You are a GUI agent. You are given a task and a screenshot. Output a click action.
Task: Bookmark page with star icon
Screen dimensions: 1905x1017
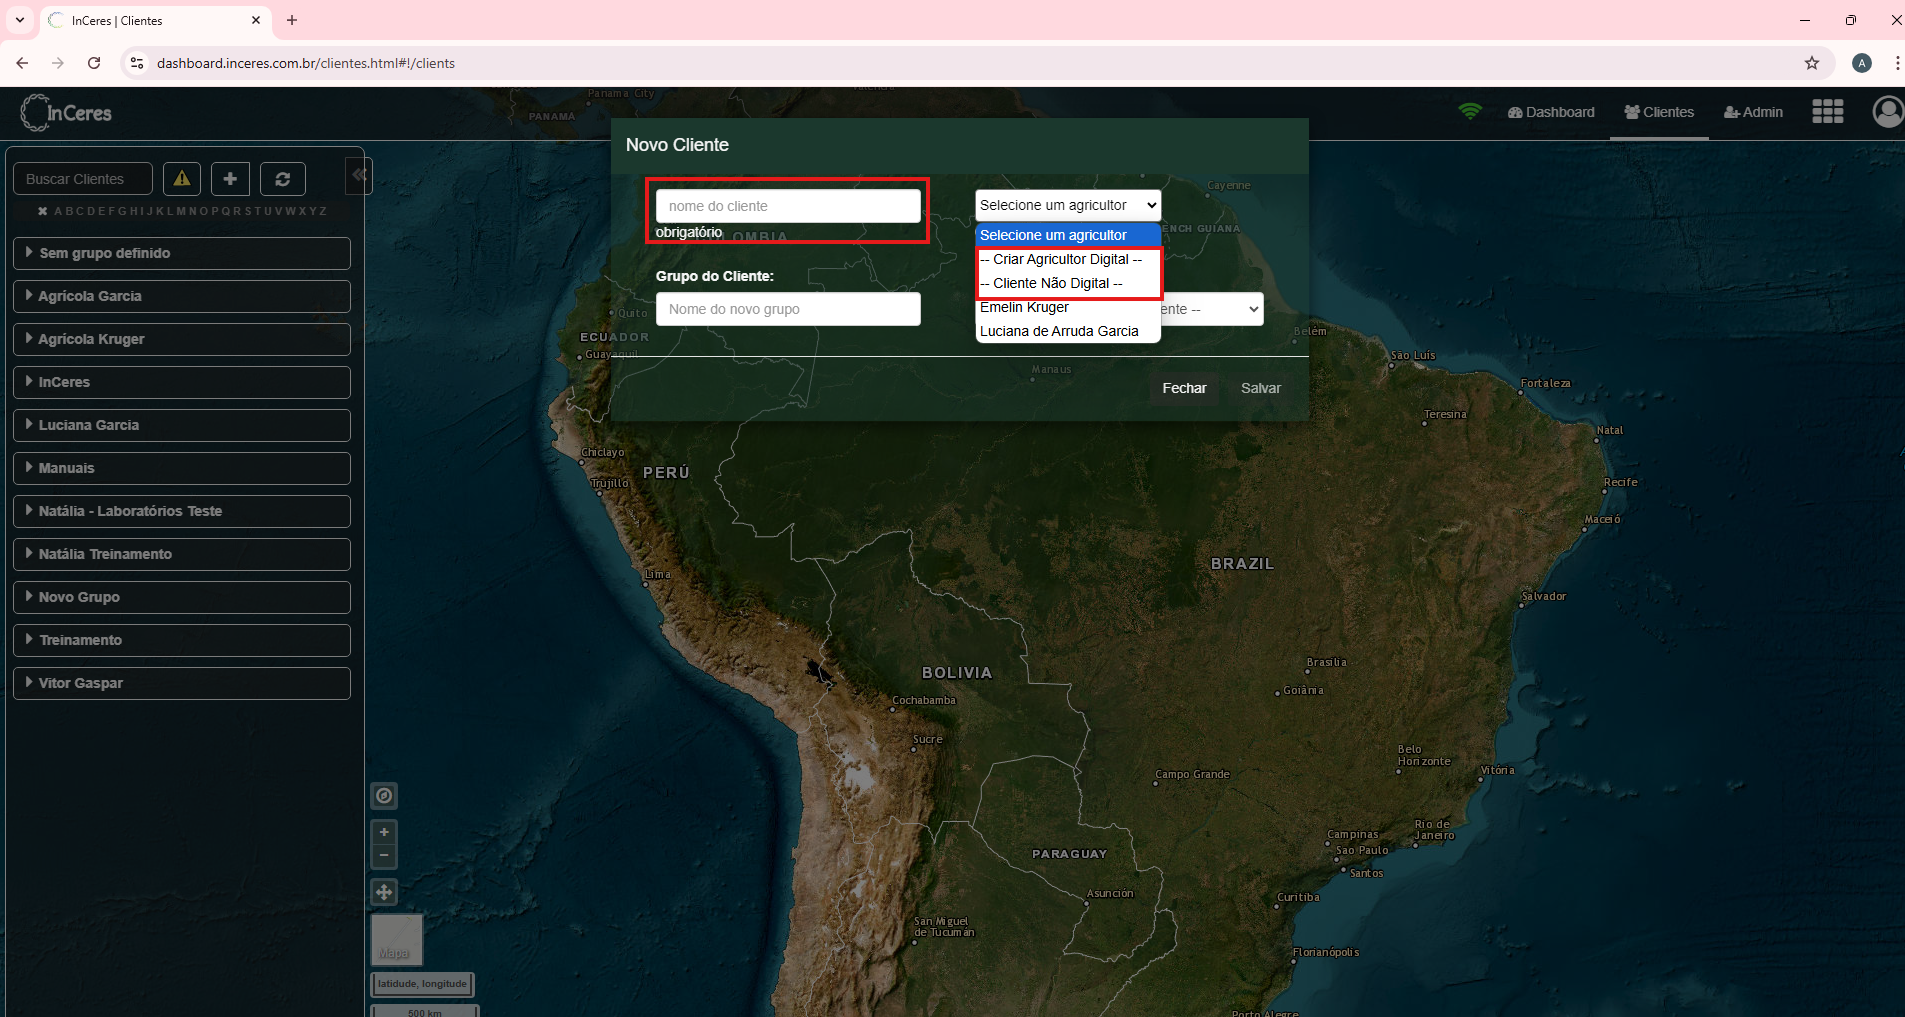tap(1812, 63)
